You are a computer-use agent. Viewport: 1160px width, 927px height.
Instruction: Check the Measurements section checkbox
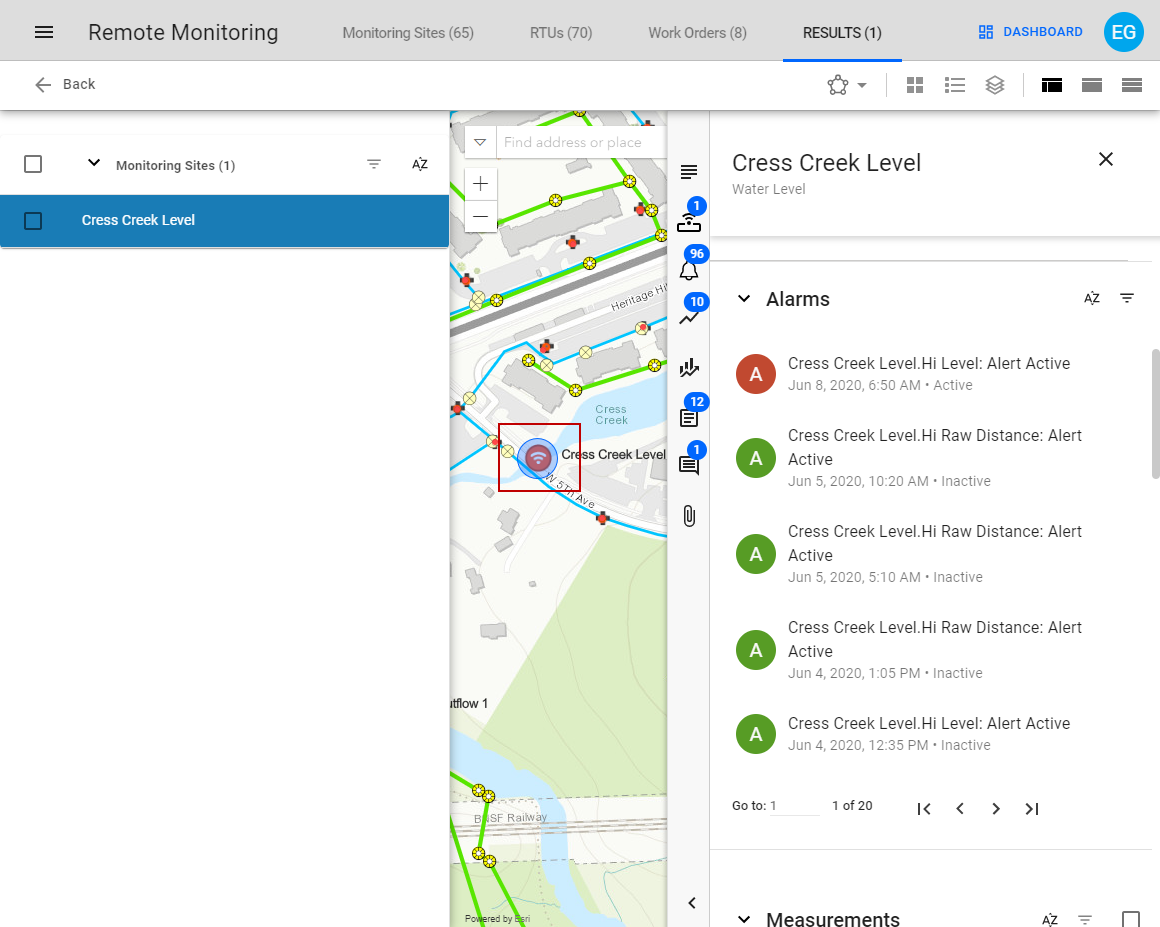point(1131,917)
